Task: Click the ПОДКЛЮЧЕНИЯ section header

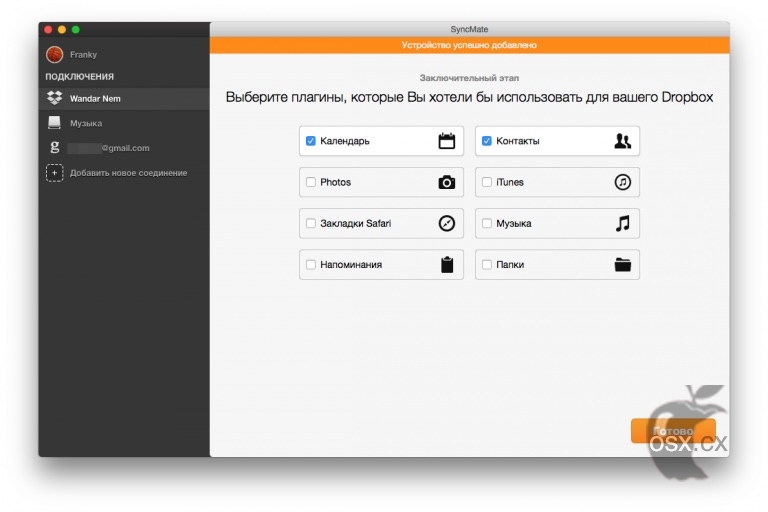Action: (x=79, y=76)
